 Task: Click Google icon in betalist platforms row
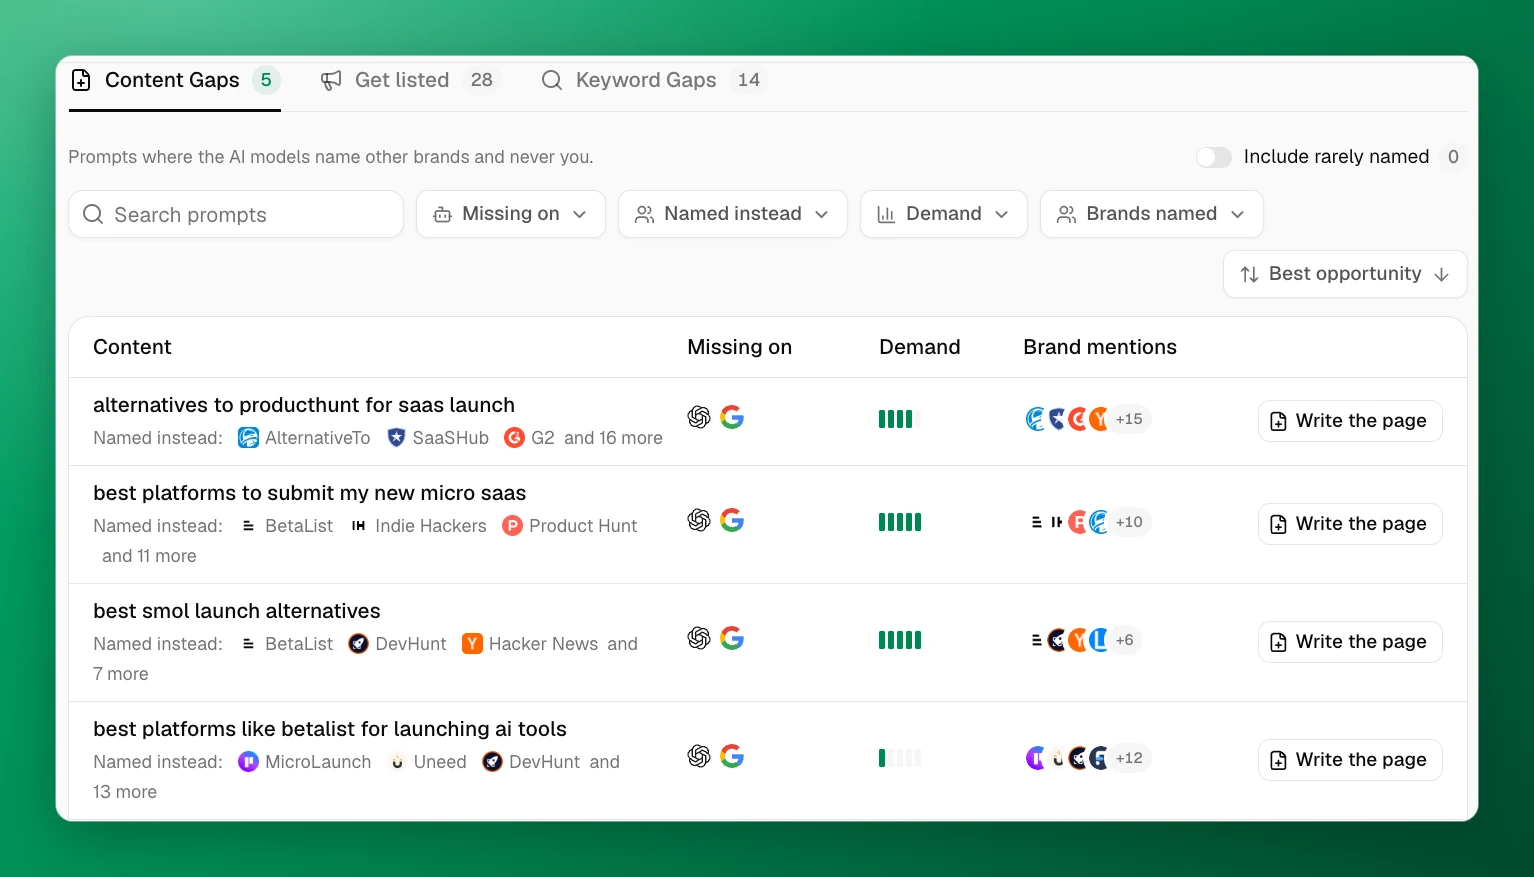click(732, 756)
